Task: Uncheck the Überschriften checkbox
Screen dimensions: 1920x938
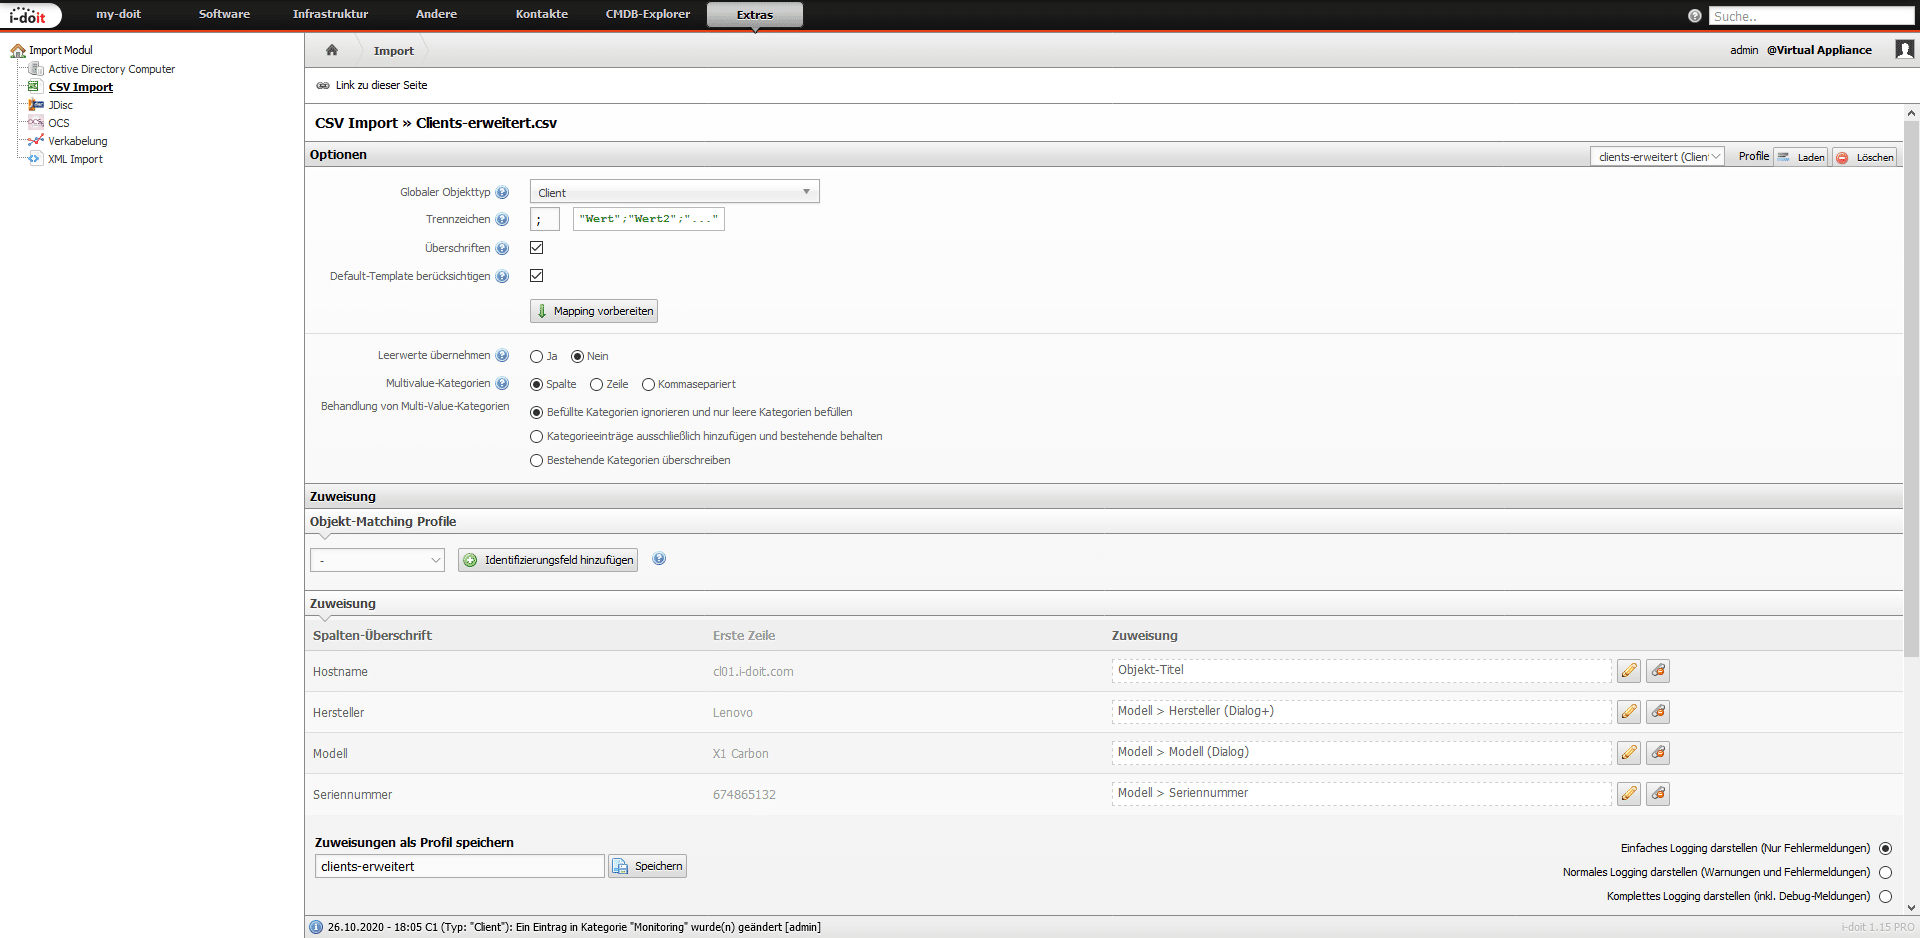Action: (x=537, y=247)
